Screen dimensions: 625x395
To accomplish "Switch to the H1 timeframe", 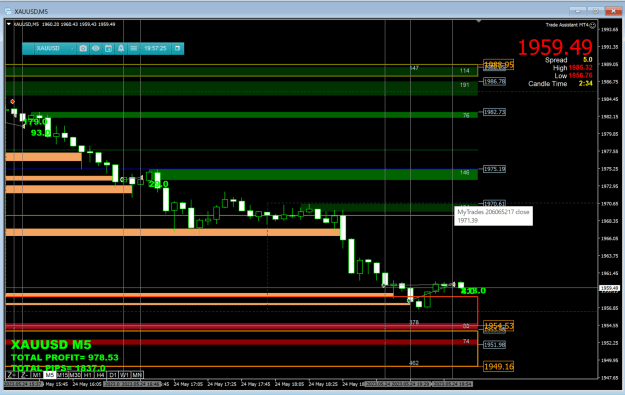I will tap(88, 375).
